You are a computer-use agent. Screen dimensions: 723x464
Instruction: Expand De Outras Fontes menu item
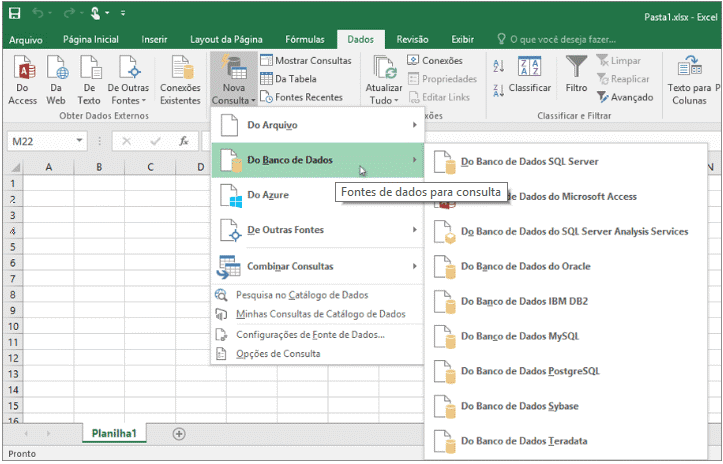tap(318, 230)
